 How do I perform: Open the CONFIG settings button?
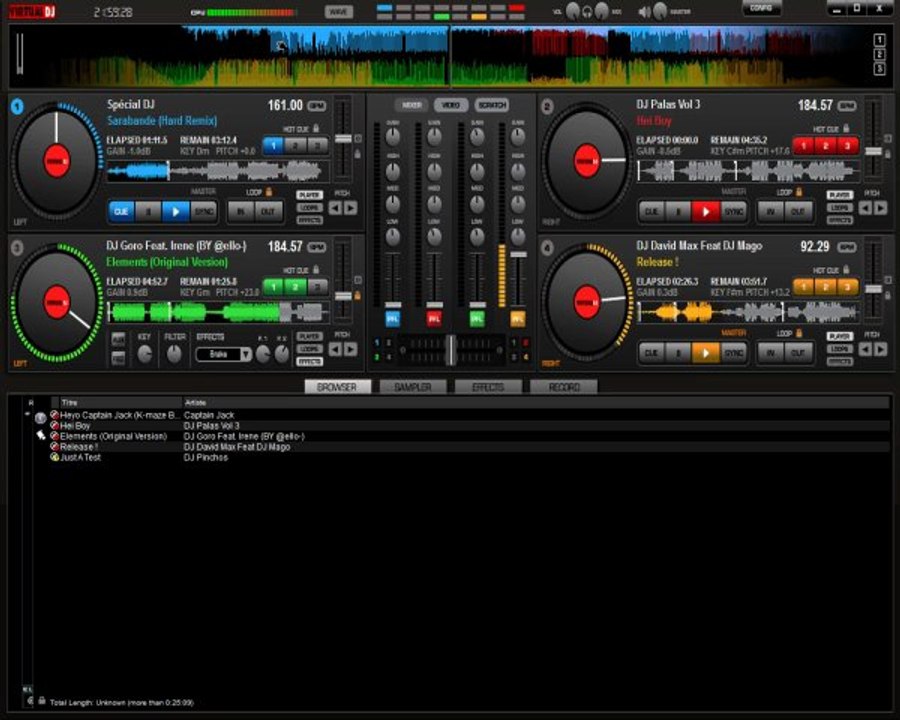click(761, 8)
